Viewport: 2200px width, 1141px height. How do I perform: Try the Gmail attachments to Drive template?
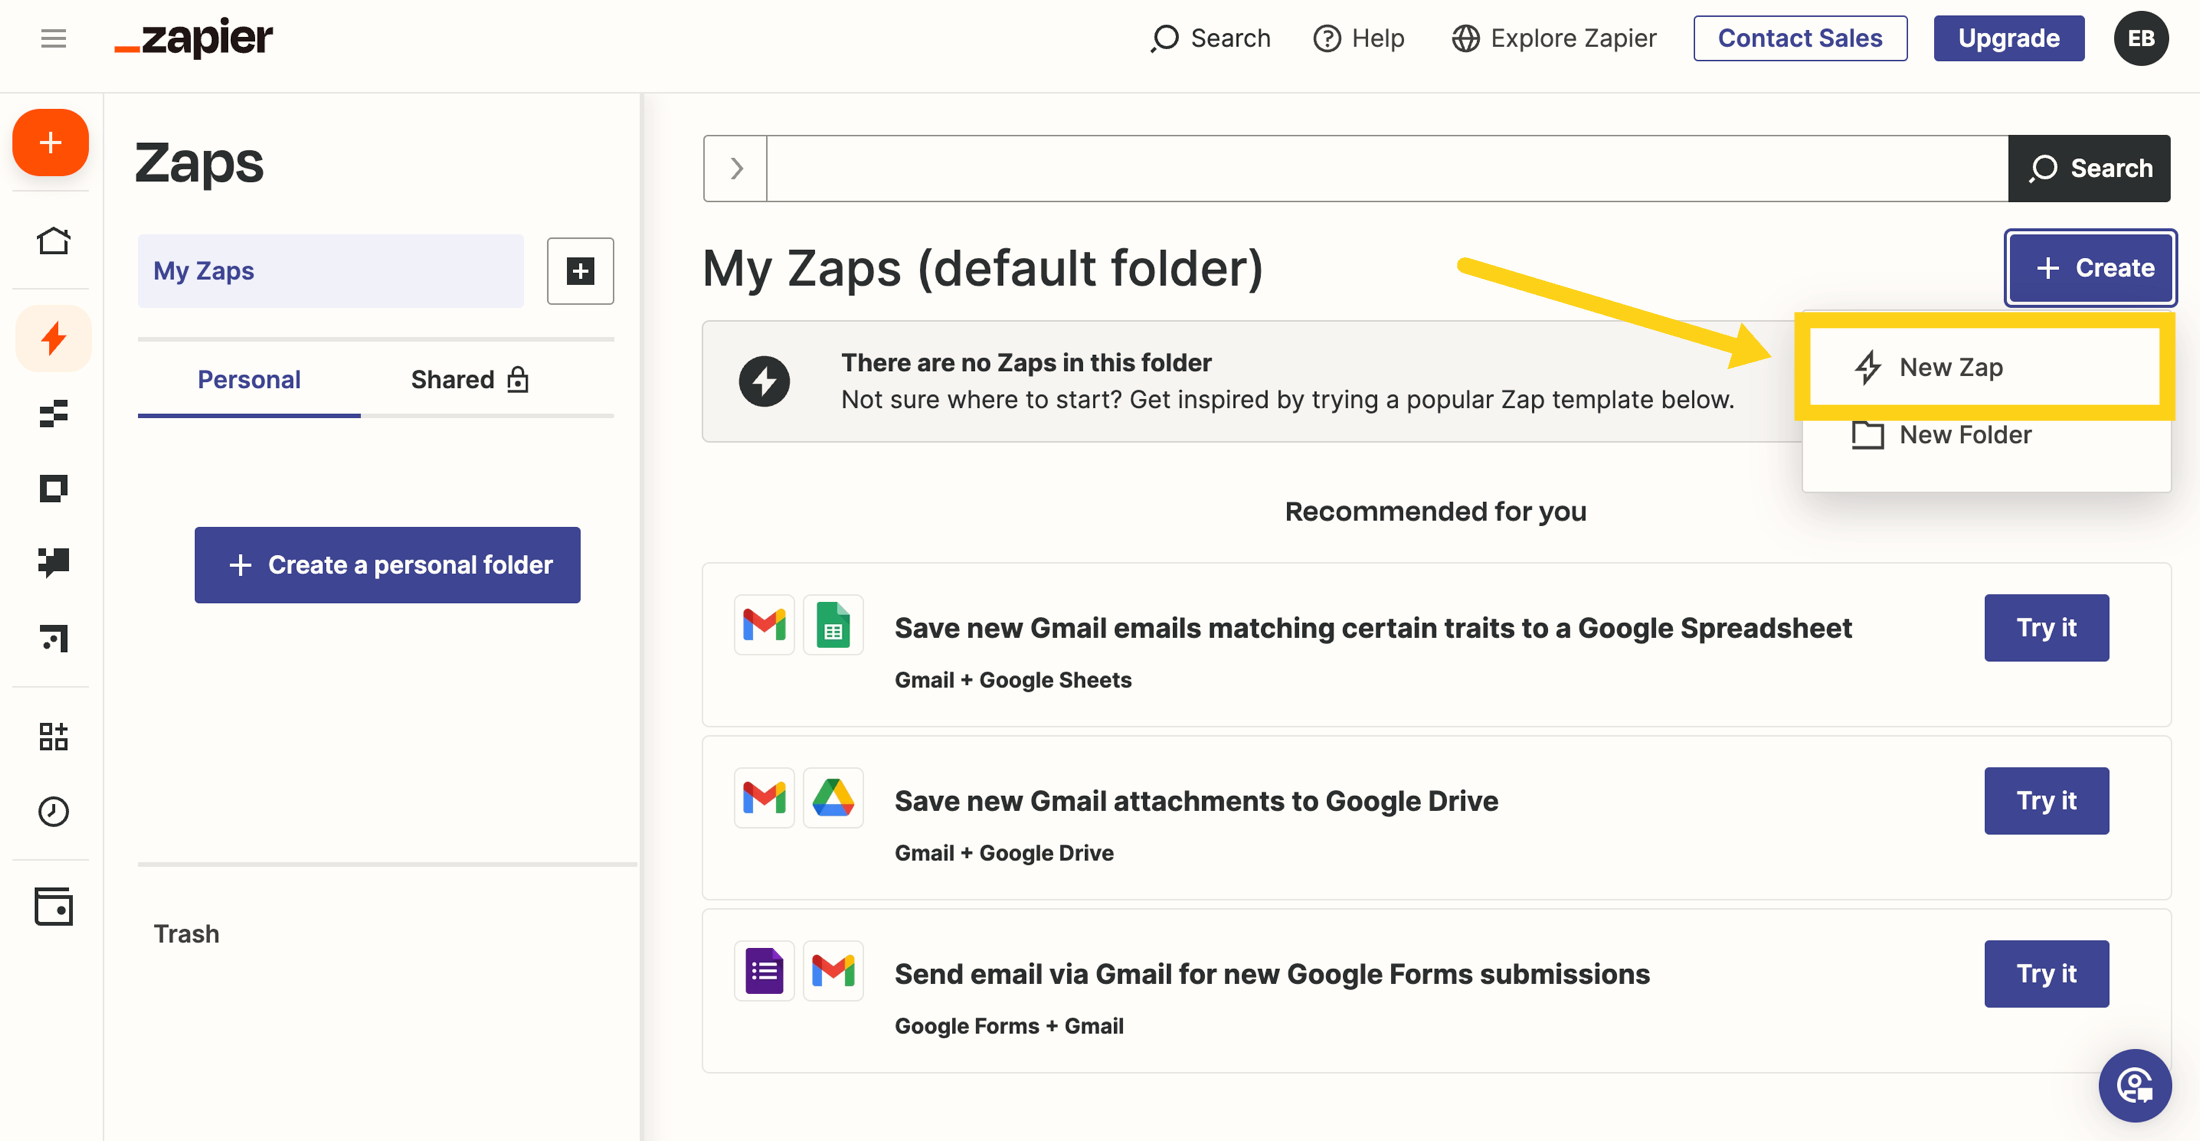(x=2046, y=801)
